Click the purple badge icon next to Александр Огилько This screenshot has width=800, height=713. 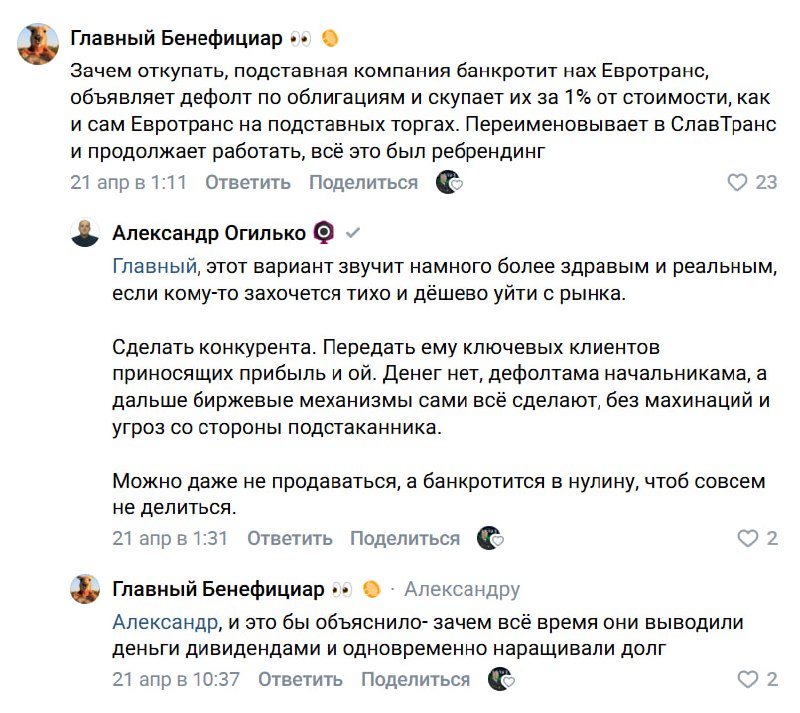point(324,233)
